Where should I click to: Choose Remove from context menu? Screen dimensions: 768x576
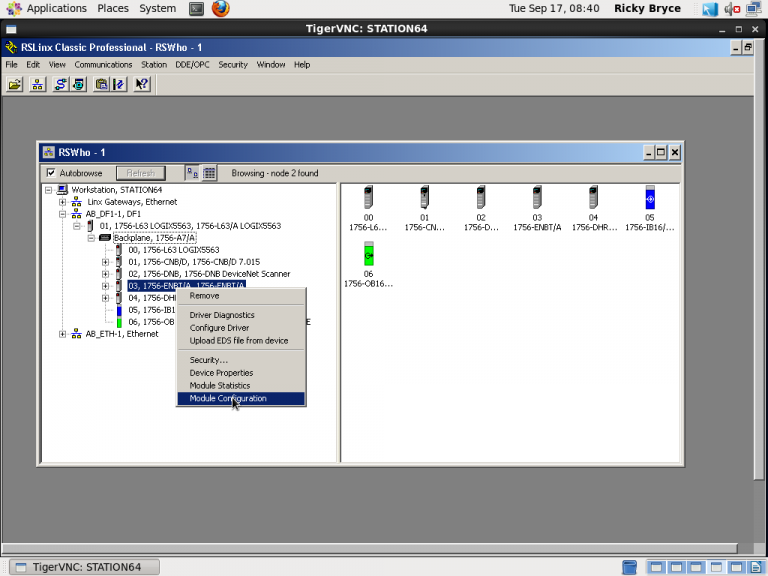pyautogui.click(x=240, y=296)
